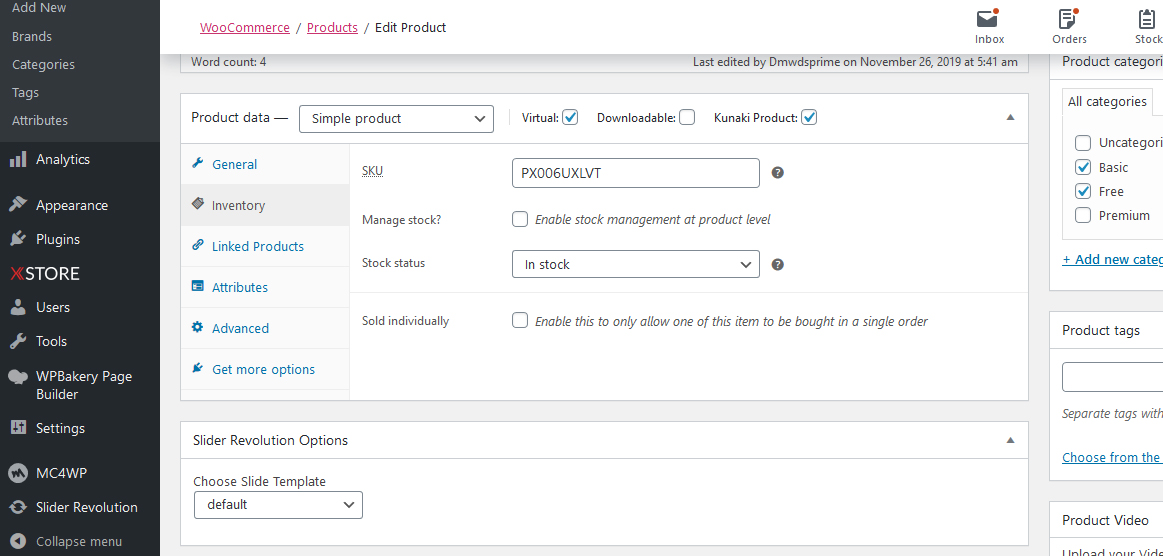This screenshot has height=556, width=1163.
Task: Click the SKU help question mark icon
Action: tap(777, 173)
